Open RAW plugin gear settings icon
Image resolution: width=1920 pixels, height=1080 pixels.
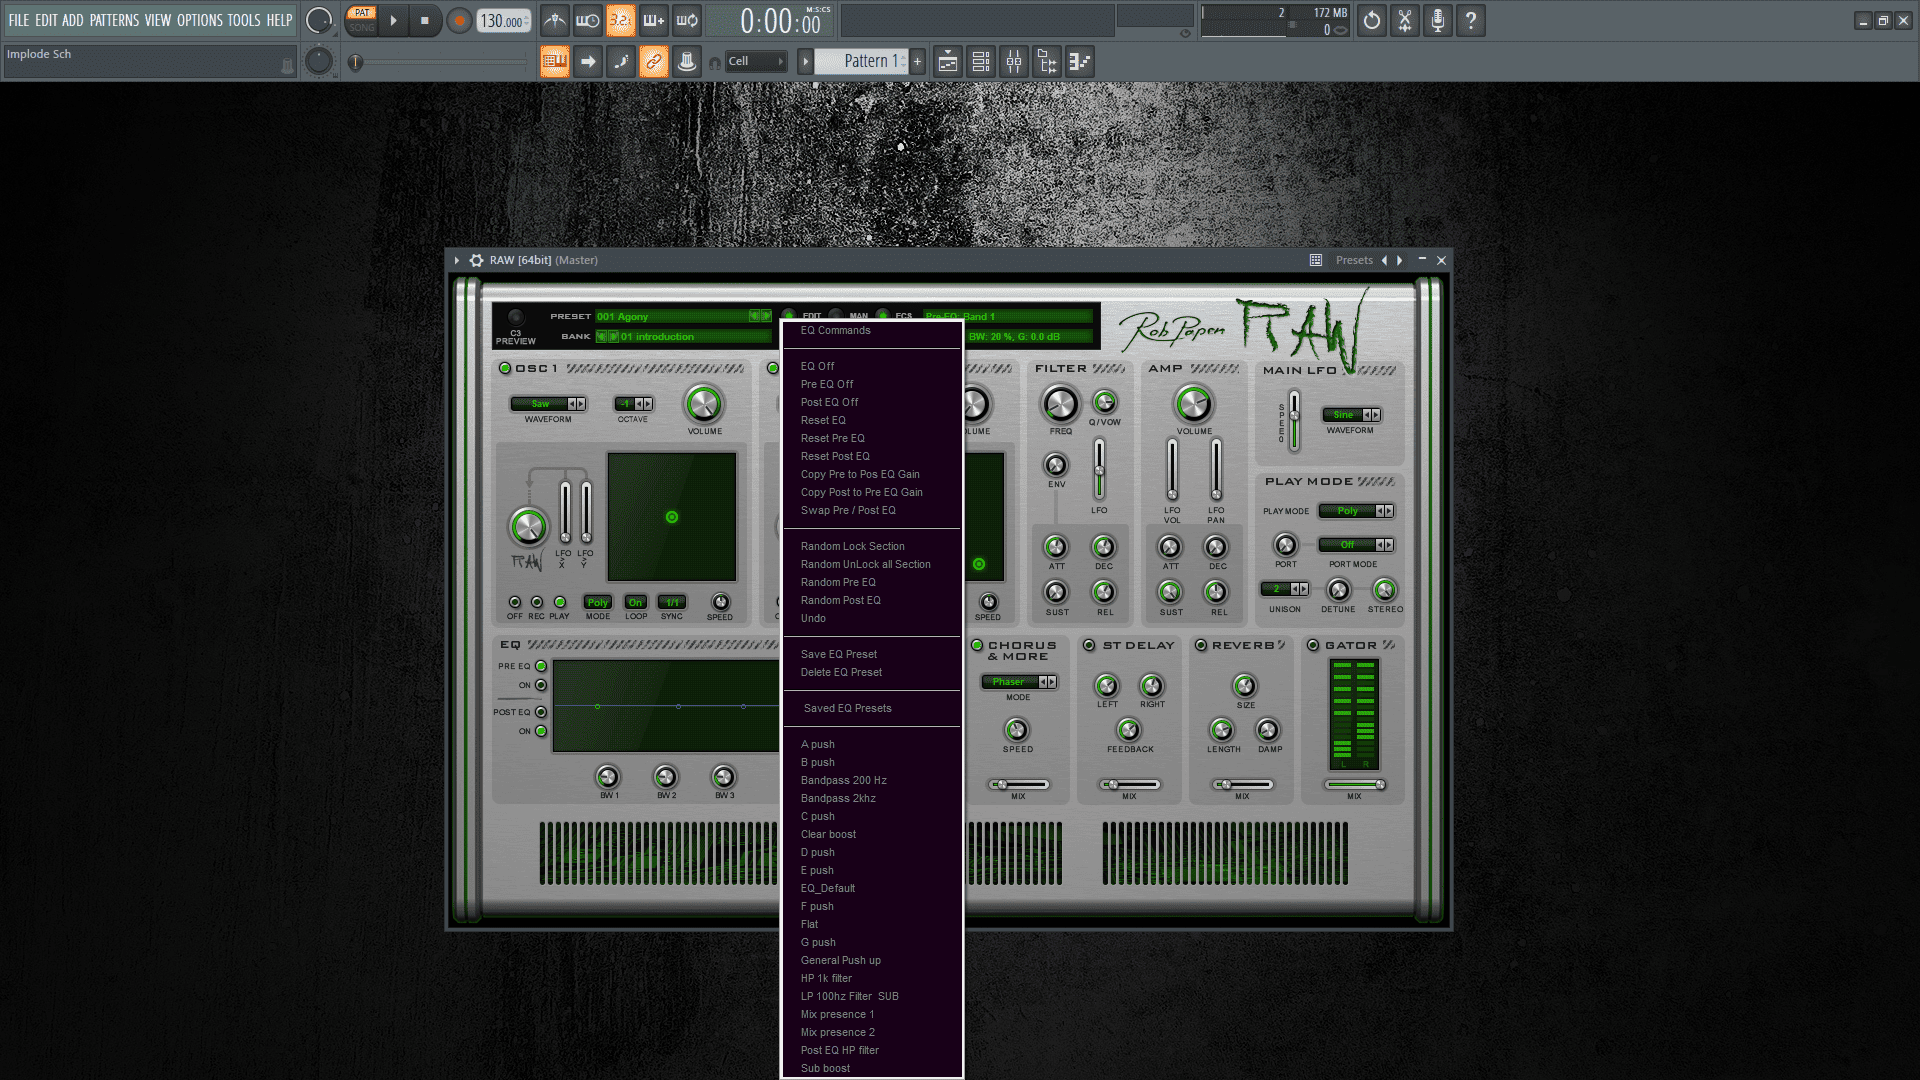[x=477, y=260]
